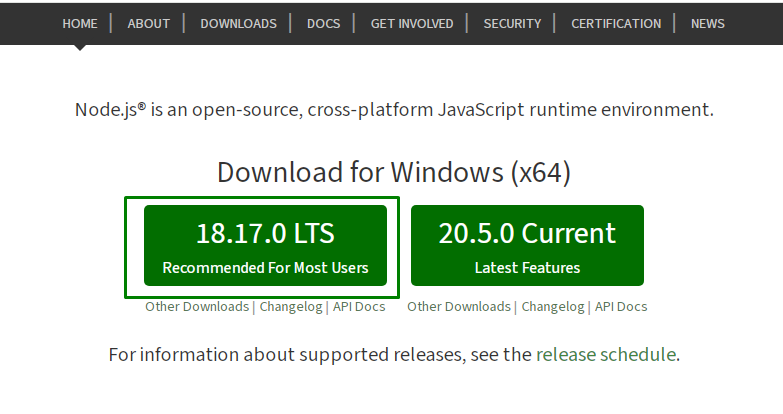The height and width of the screenshot is (414, 783).
Task: Select GET INVOLVED in navigation
Action: point(411,23)
